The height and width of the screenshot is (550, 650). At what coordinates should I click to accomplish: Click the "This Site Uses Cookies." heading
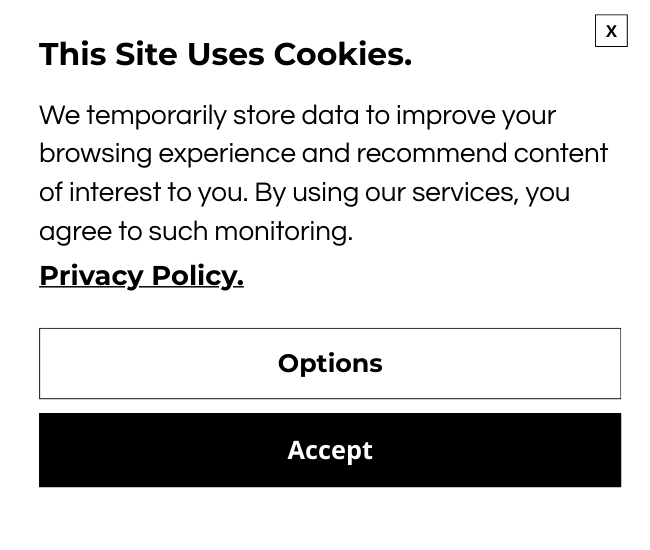[x=225, y=54]
